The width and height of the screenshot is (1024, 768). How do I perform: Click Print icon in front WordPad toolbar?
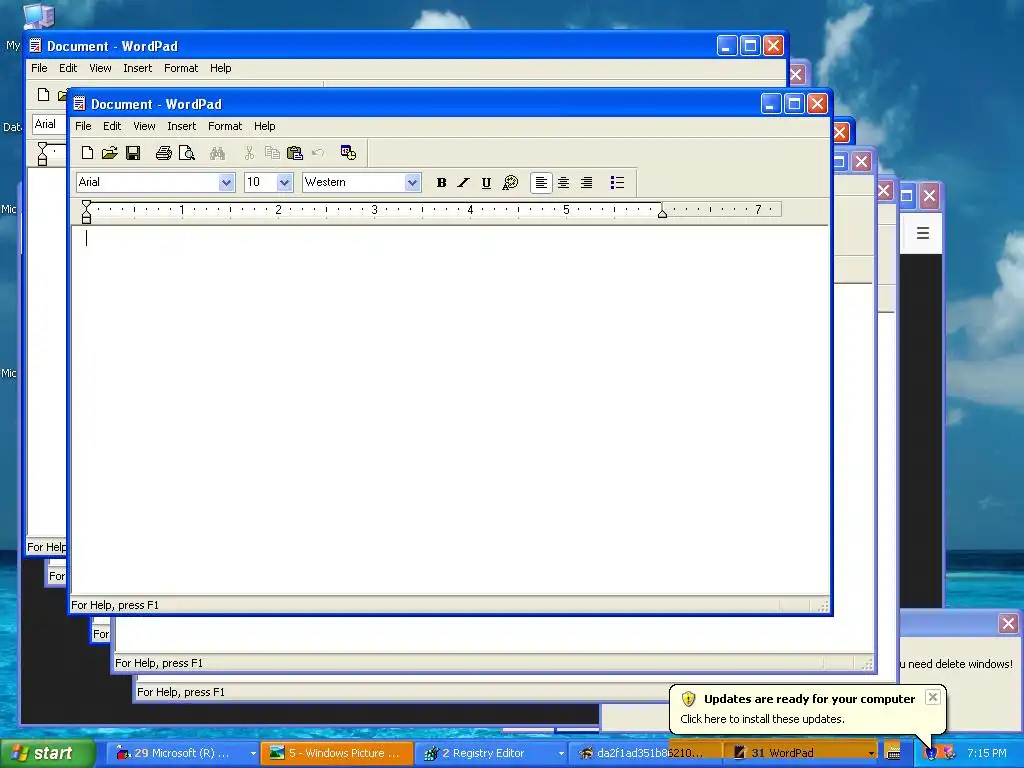[x=163, y=153]
